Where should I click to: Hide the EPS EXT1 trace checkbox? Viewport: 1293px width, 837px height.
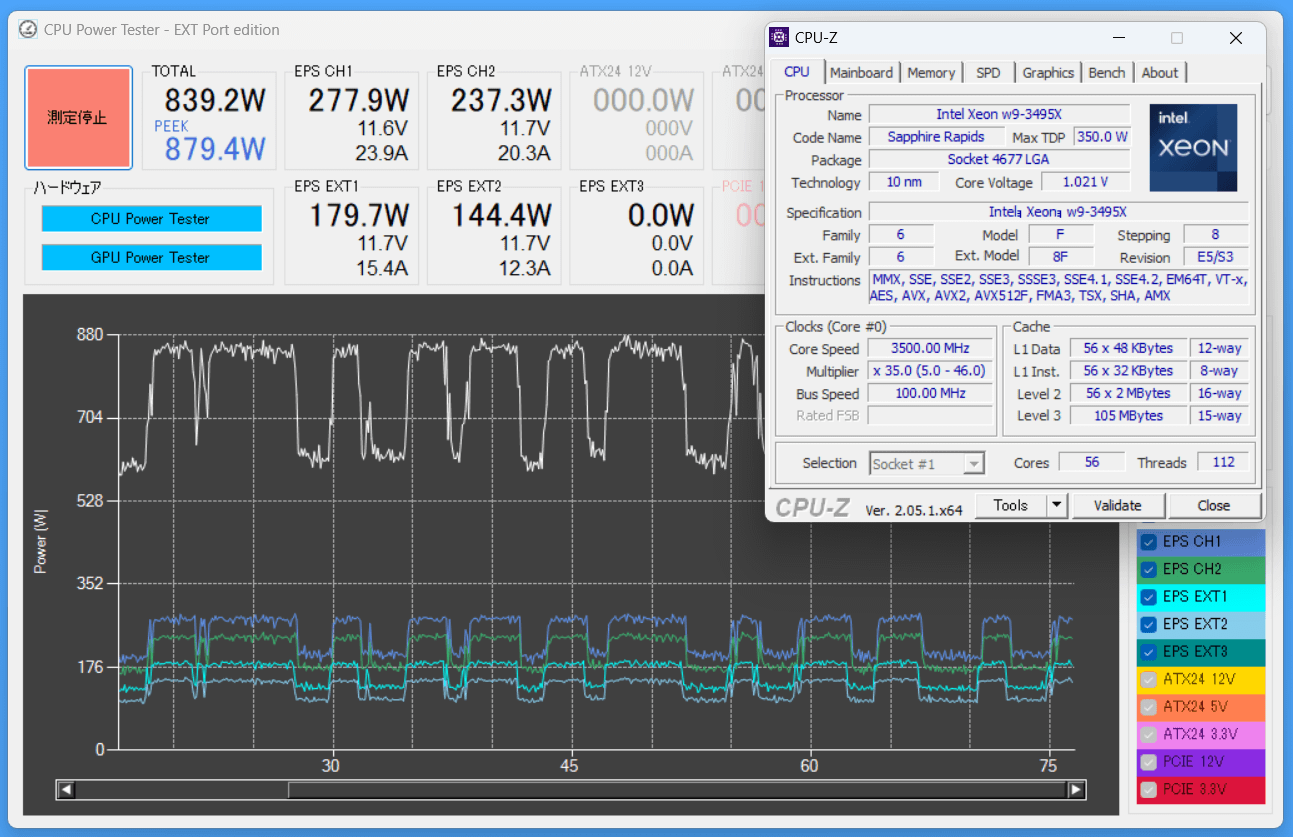point(1149,597)
